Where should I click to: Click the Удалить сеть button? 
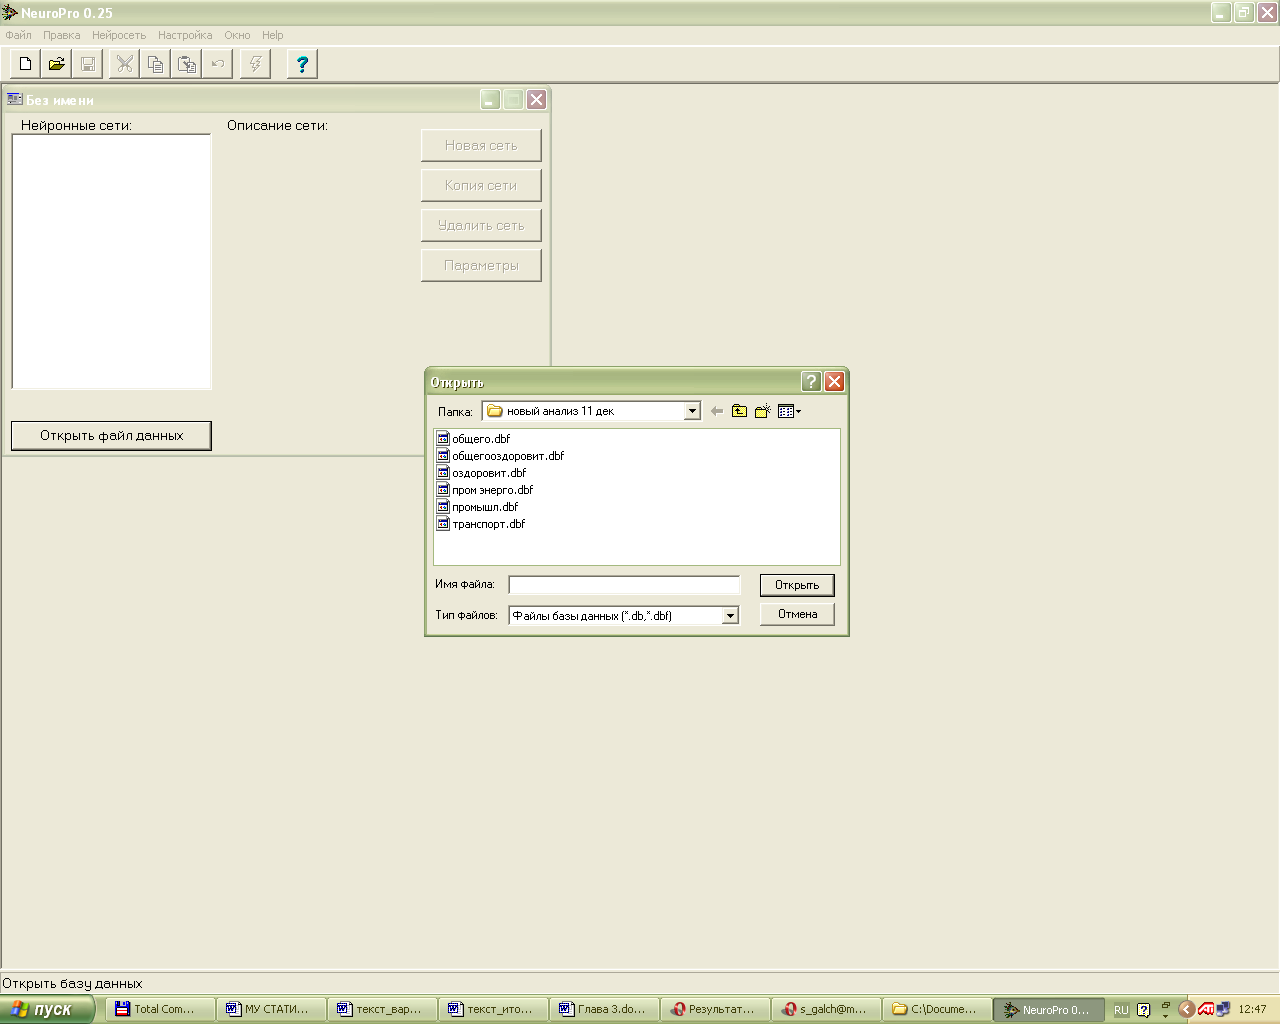pos(481,225)
